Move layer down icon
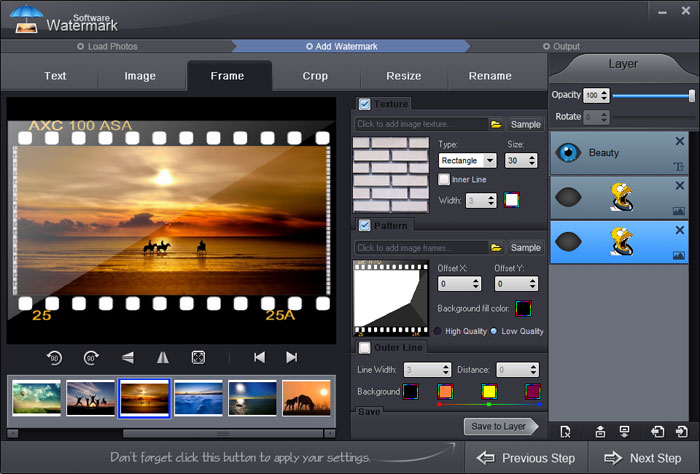The image size is (700, 474). point(624,432)
